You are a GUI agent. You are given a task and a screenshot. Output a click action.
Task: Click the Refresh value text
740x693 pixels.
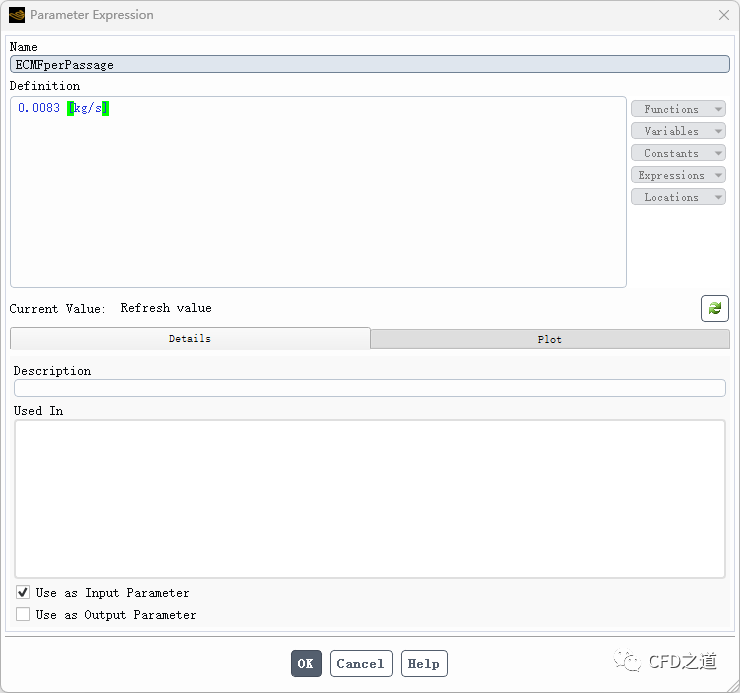pyautogui.click(x=166, y=308)
